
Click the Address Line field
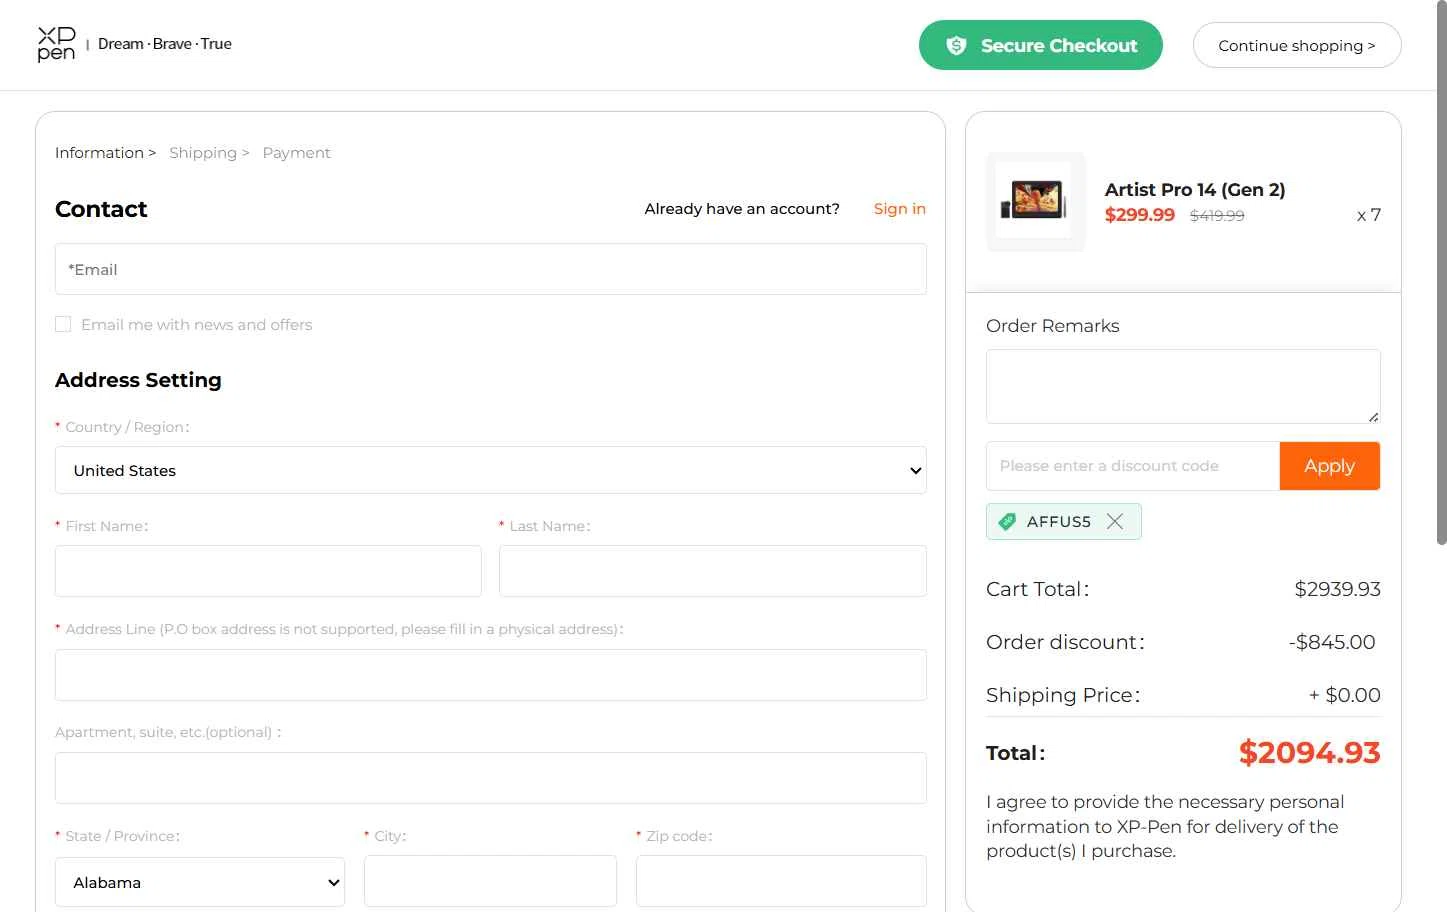click(x=491, y=675)
